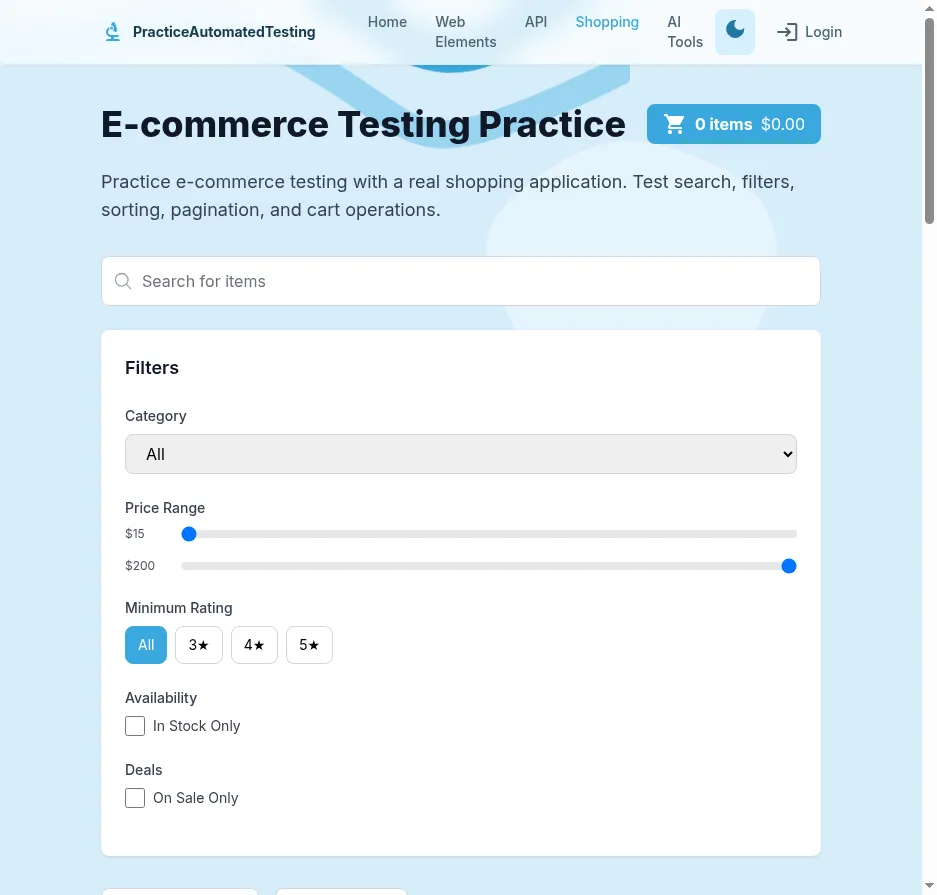This screenshot has height=895, width=937.
Task: Check the On Sale Only option
Action: pos(135,798)
